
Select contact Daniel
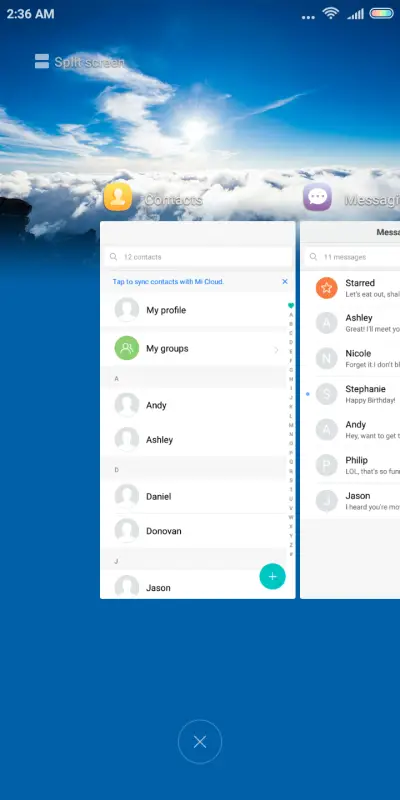193,496
